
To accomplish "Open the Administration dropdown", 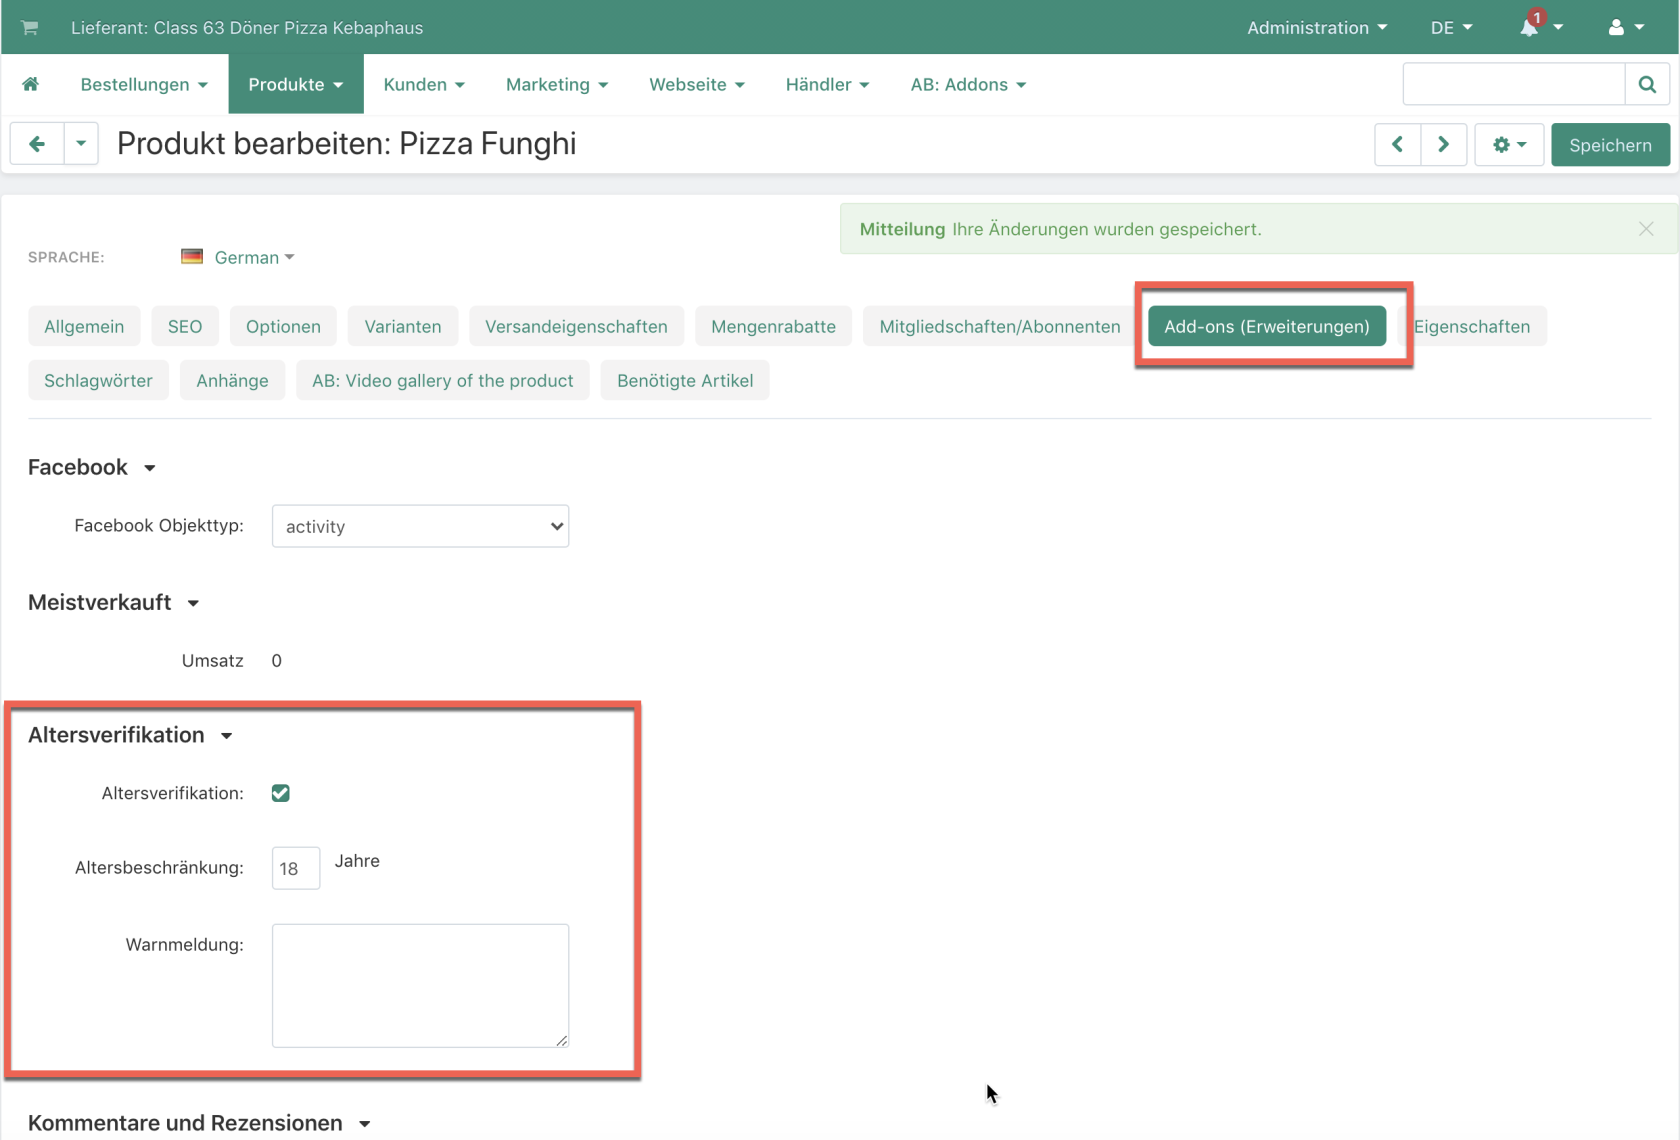I will (x=1317, y=27).
